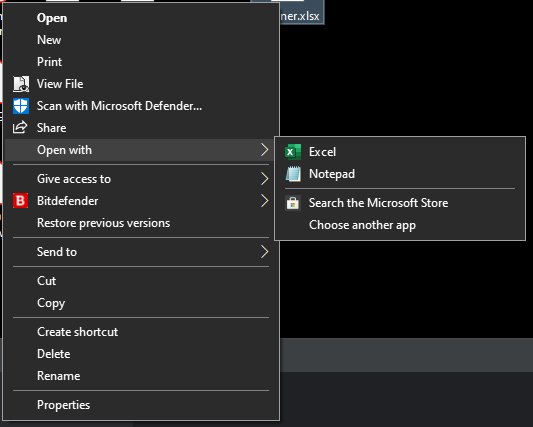Delete the selected file
Viewport: 533px width, 427px height.
141,354
